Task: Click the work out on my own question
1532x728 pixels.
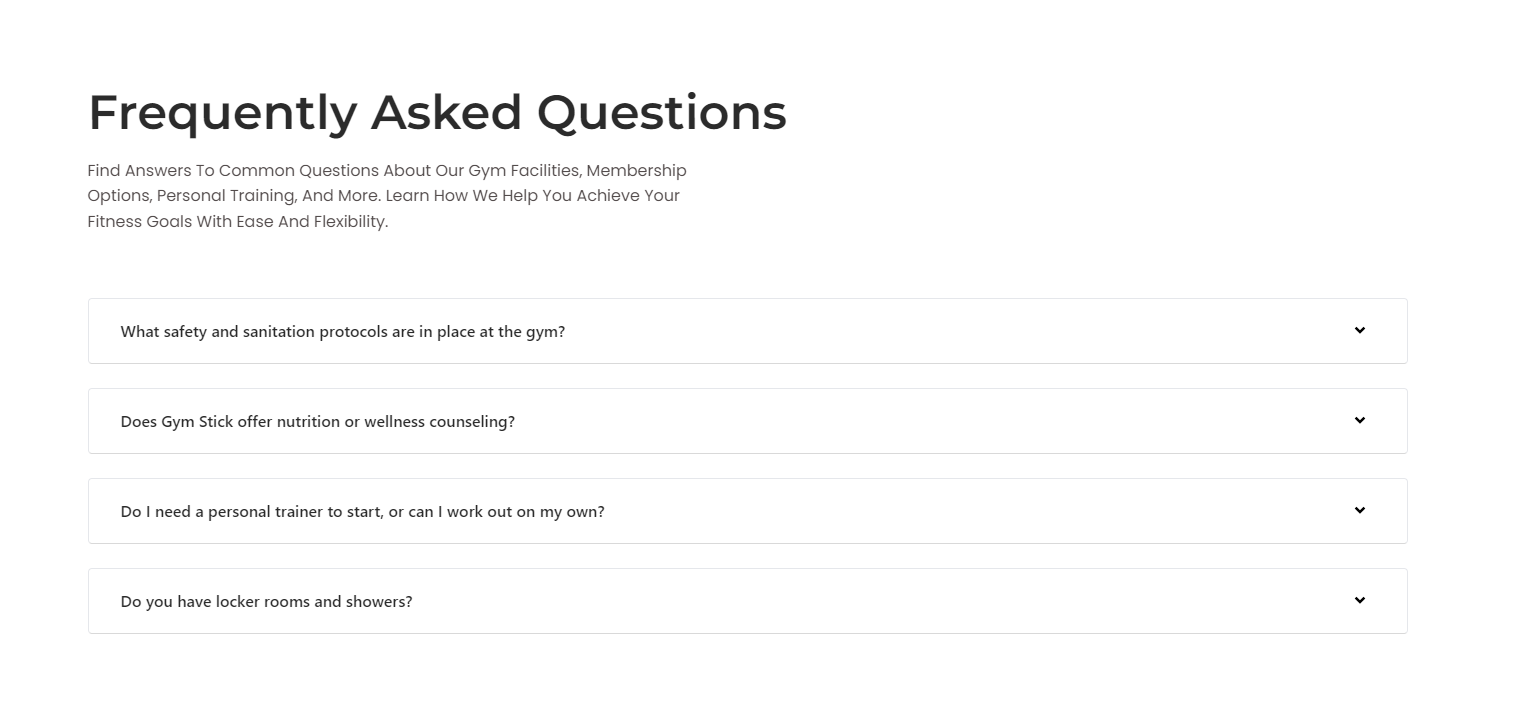Action: [x=362, y=511]
